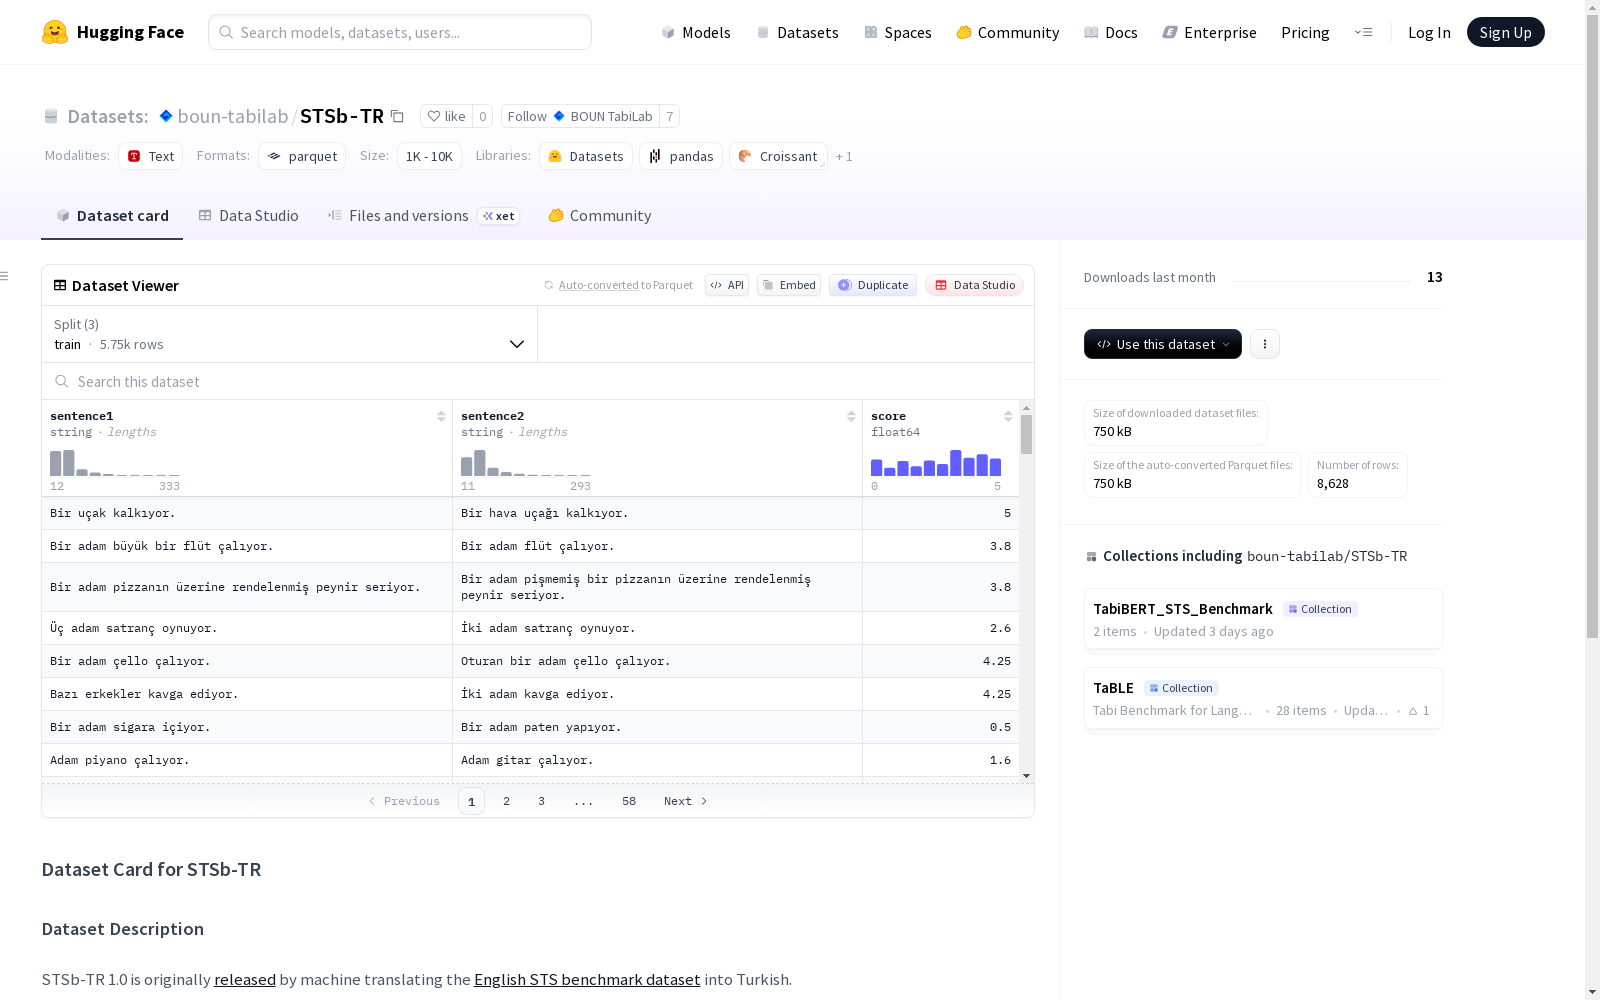Expand the navigation overflow menu icon
The image size is (1600, 1000).
coord(1363,32)
